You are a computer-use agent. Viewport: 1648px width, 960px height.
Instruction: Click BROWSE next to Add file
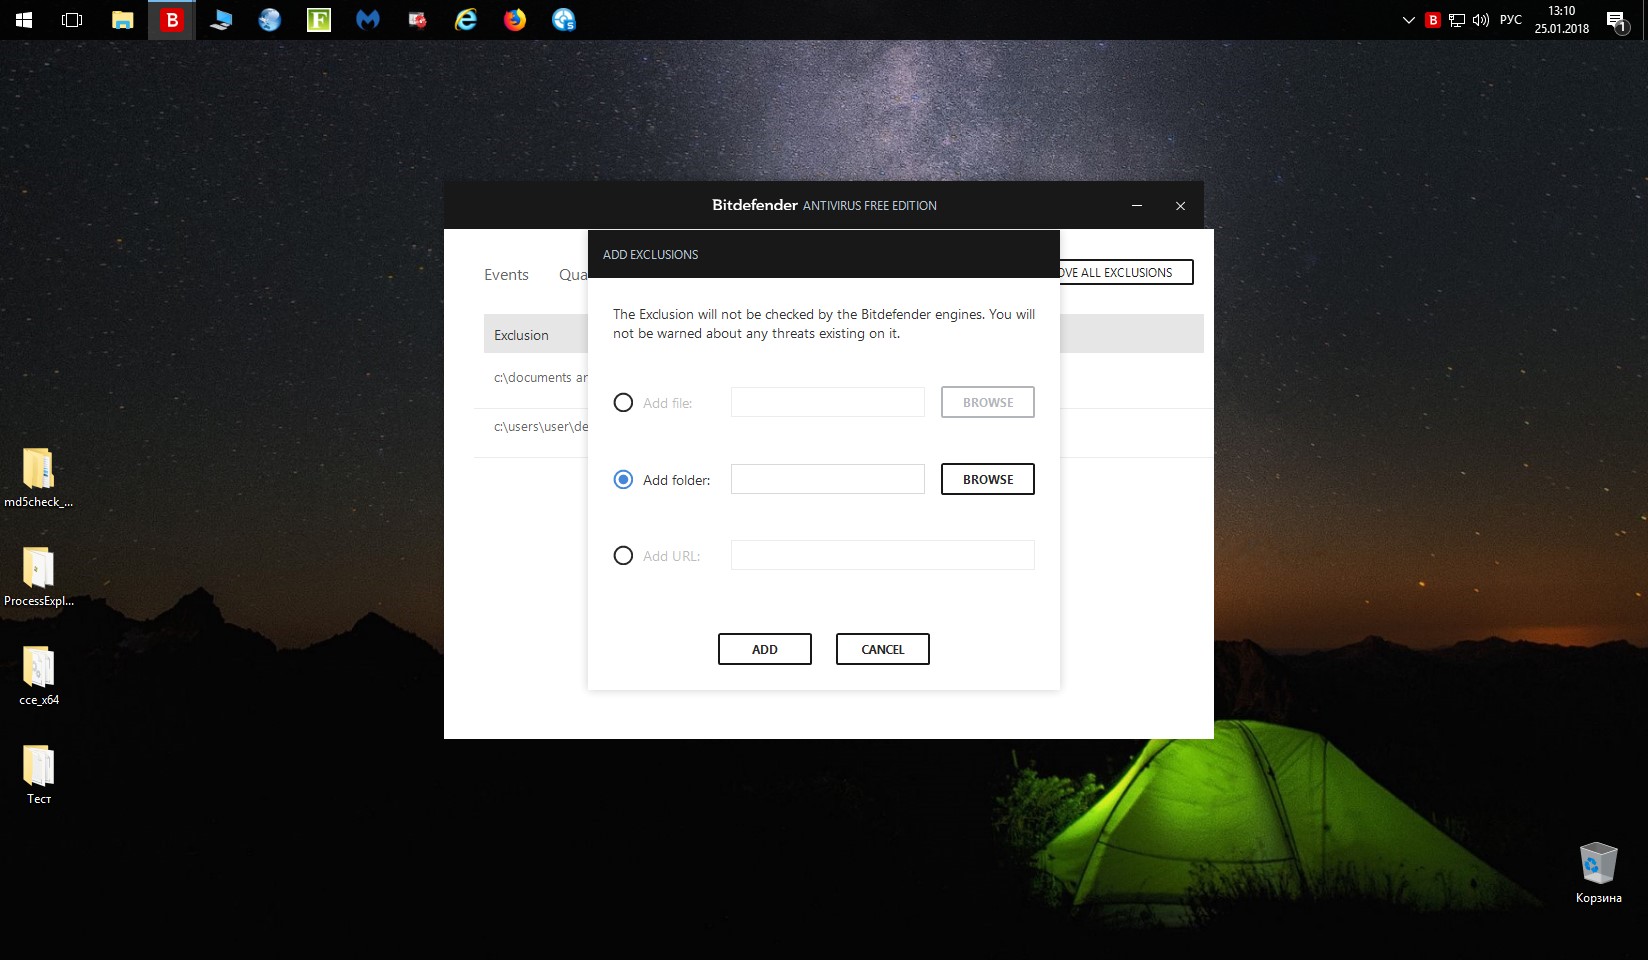click(x=988, y=402)
